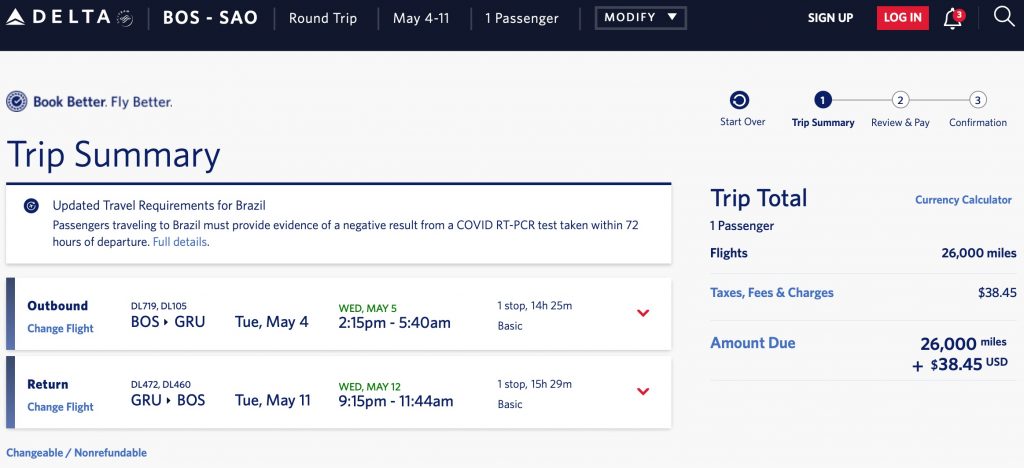Viewport: 1024px width, 468px height.
Task: Click the Book Better Fly Better badge icon
Action: point(17,102)
